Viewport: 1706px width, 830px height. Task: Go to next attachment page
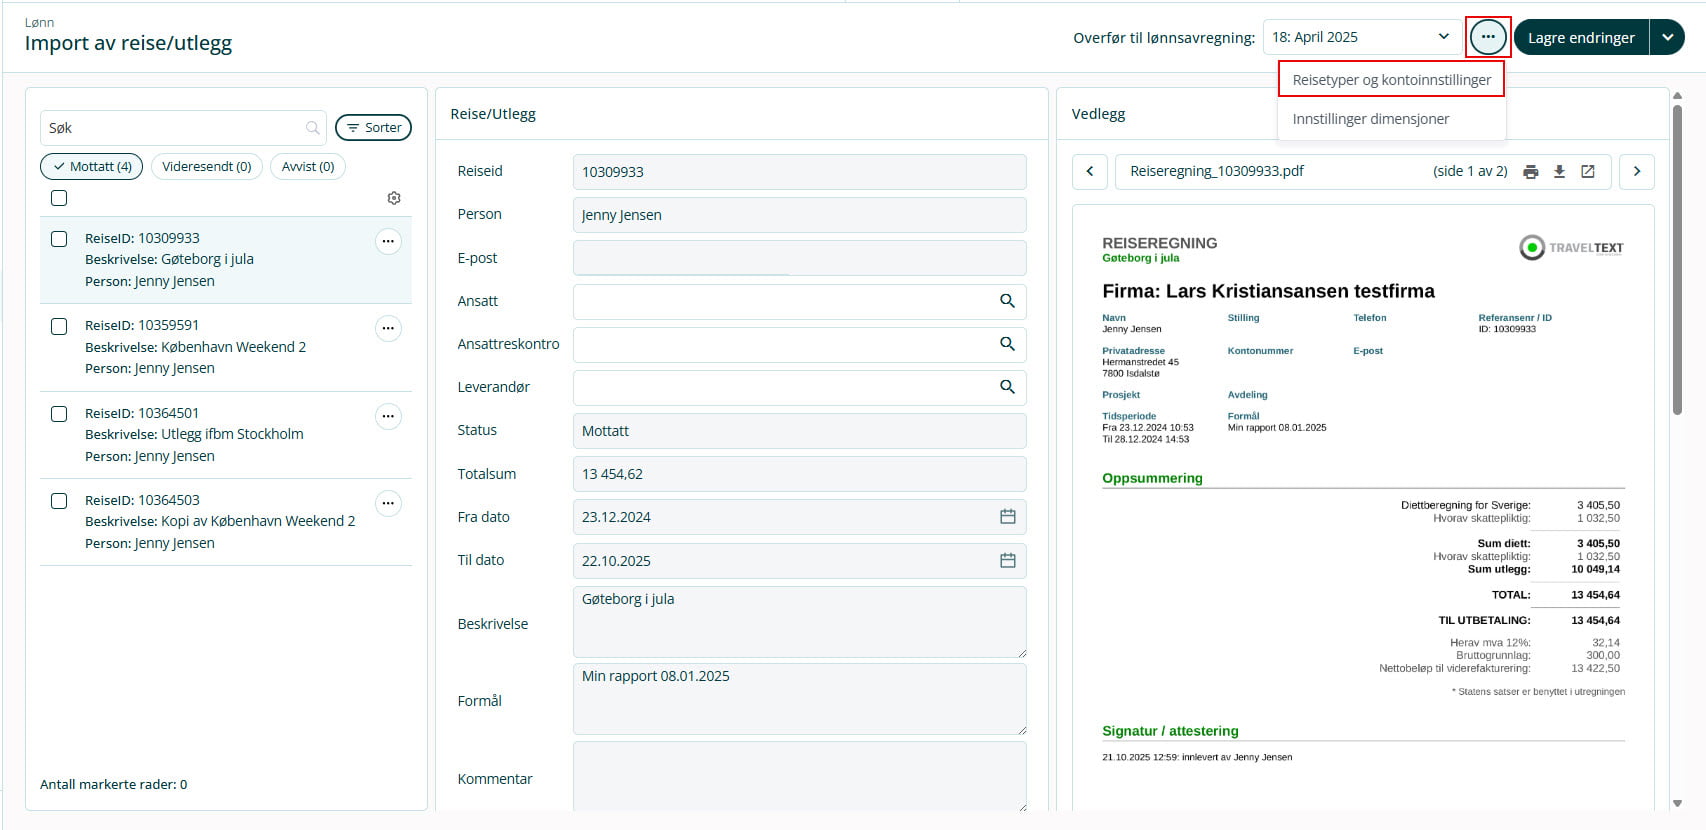point(1636,172)
